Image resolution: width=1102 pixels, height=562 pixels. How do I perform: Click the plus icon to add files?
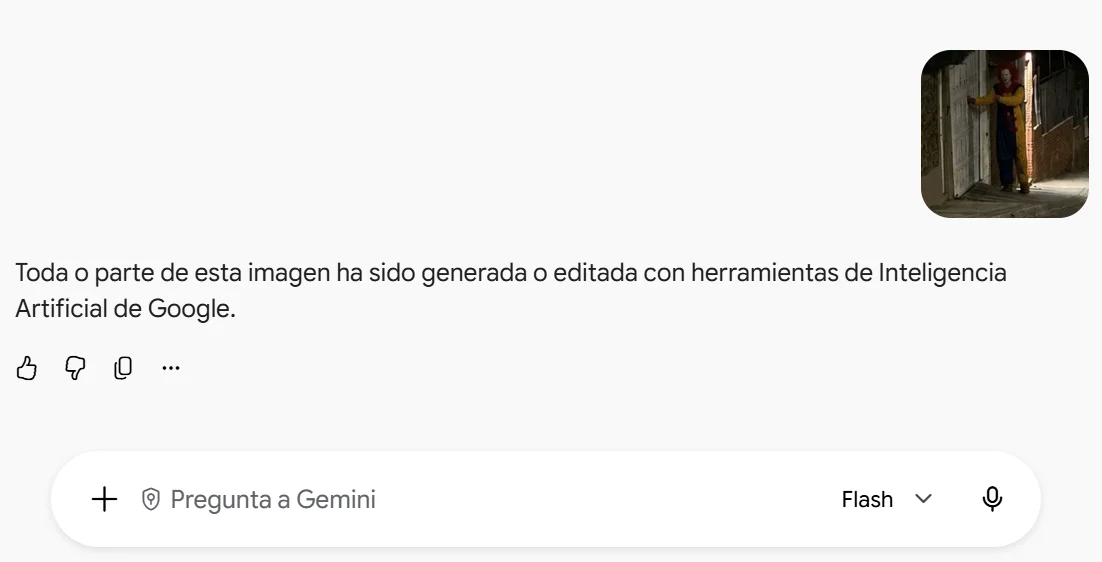(105, 499)
